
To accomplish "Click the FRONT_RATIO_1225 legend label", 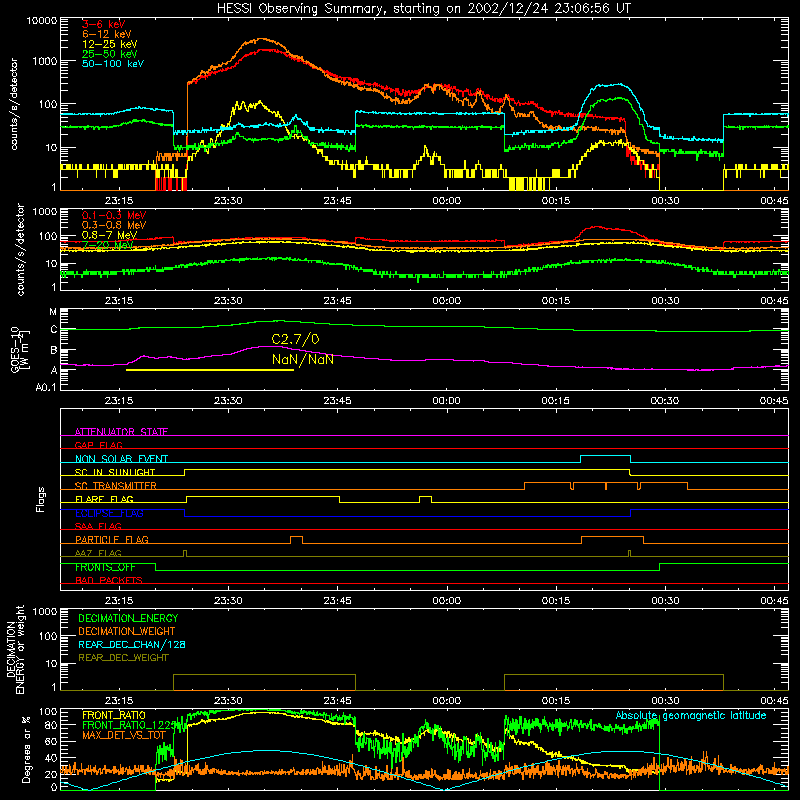I will tap(129, 726).
